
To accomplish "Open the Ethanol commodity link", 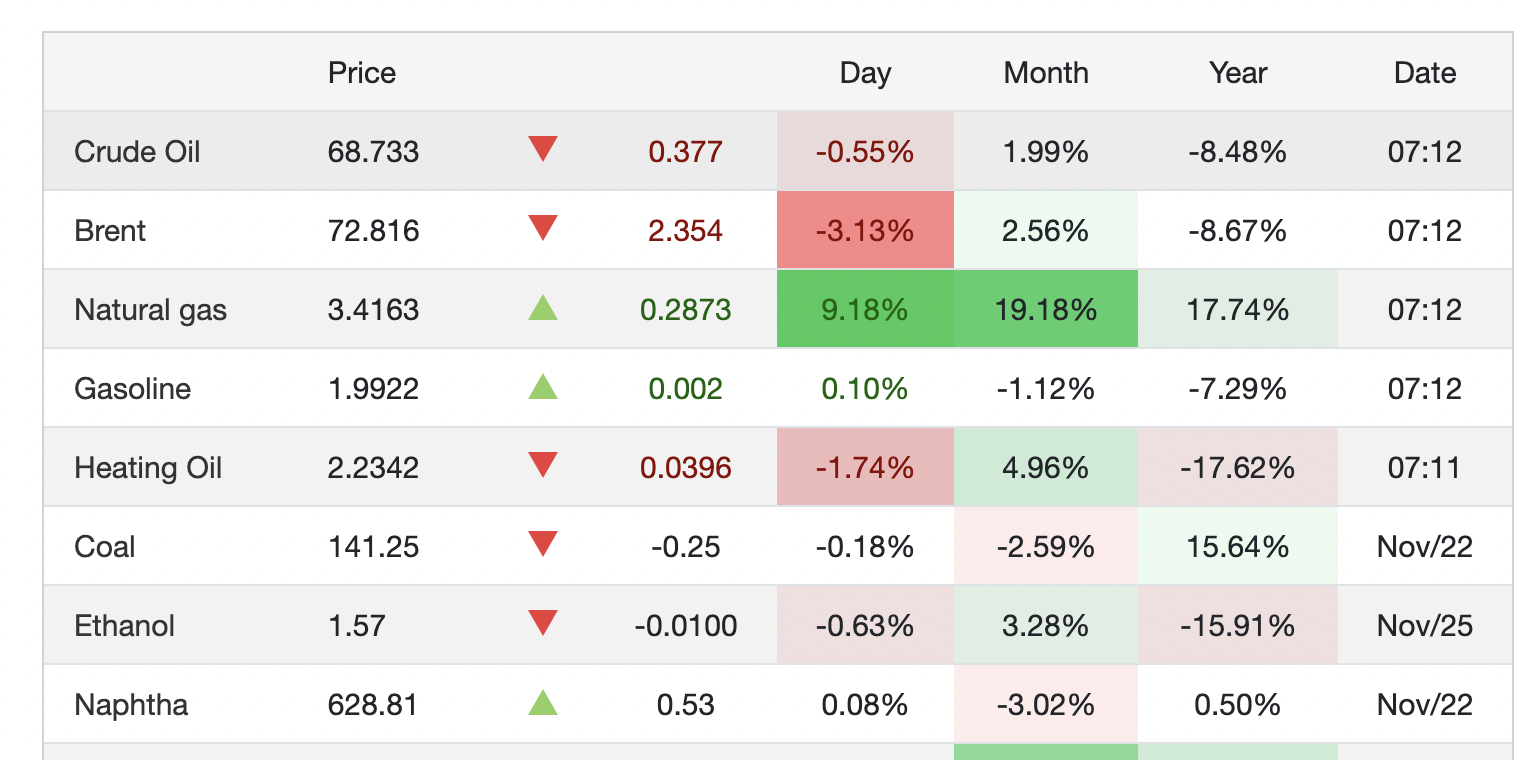I will tap(125, 626).
